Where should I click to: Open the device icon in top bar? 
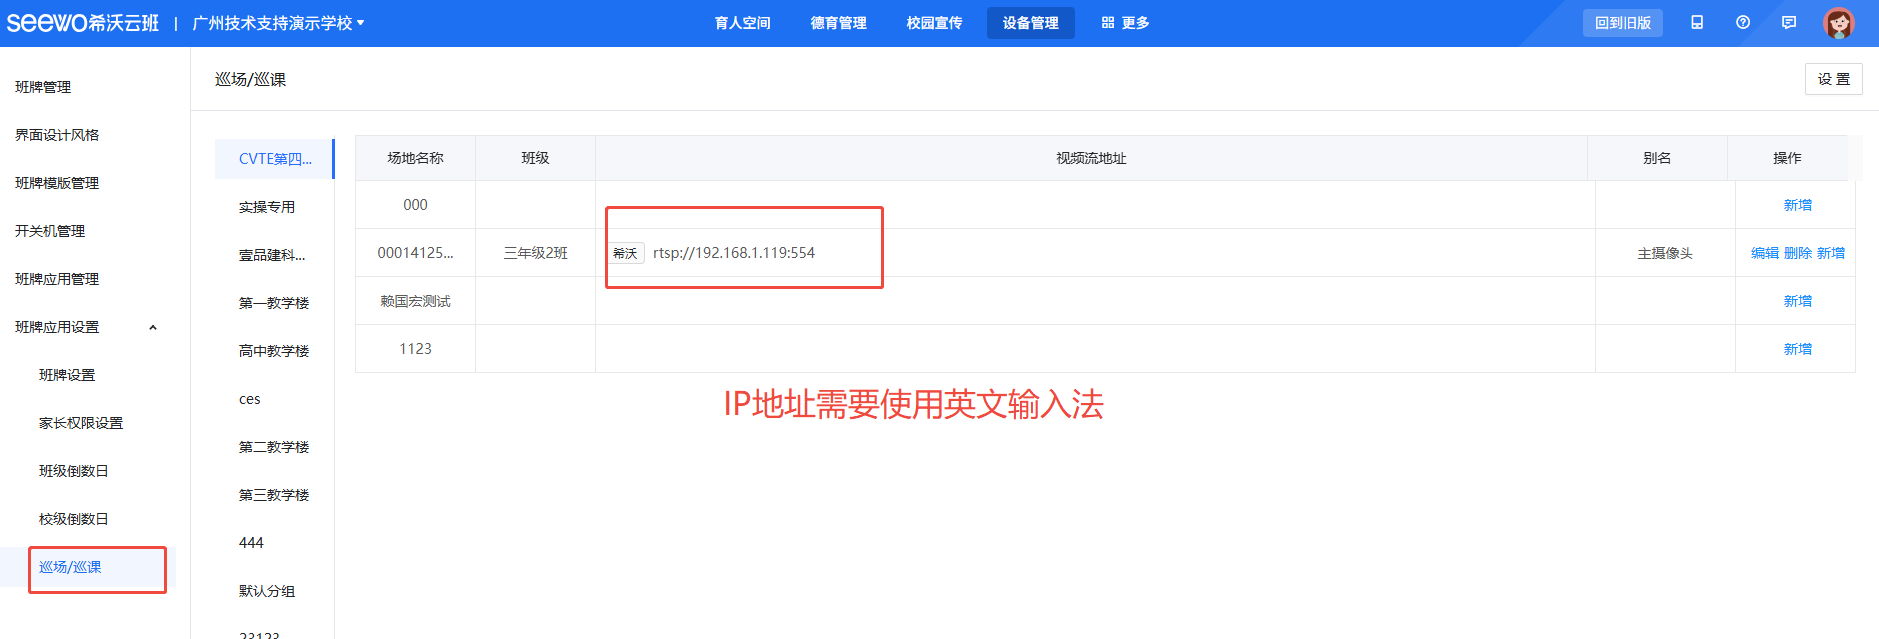(x=1697, y=23)
